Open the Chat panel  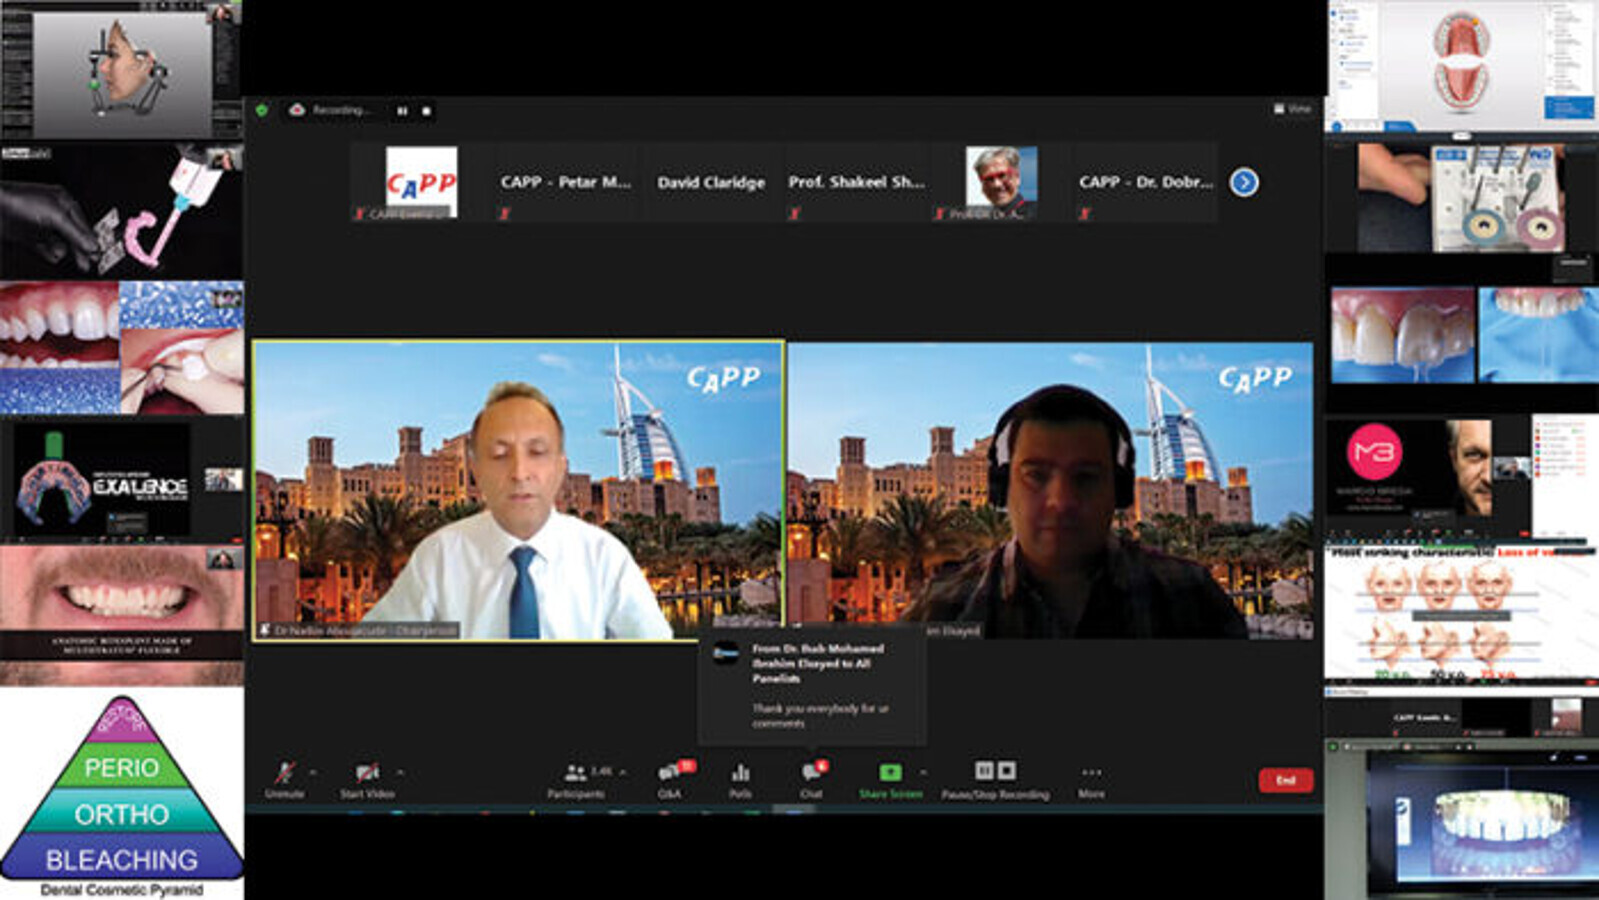[x=811, y=773]
